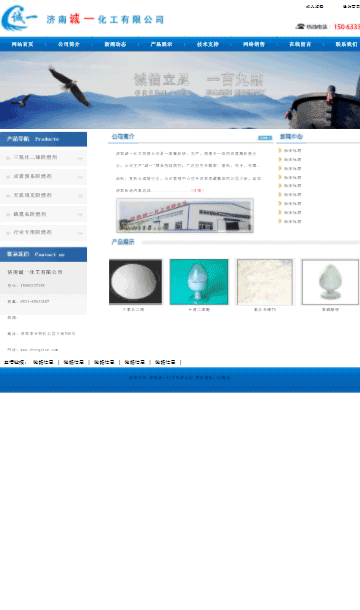Open the 公司简介 navigation item

[69, 44]
